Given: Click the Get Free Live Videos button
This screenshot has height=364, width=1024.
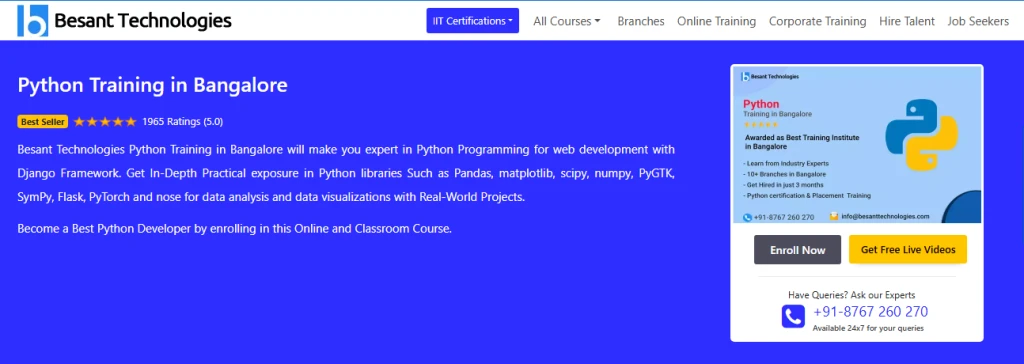Looking at the screenshot, I should 908,250.
